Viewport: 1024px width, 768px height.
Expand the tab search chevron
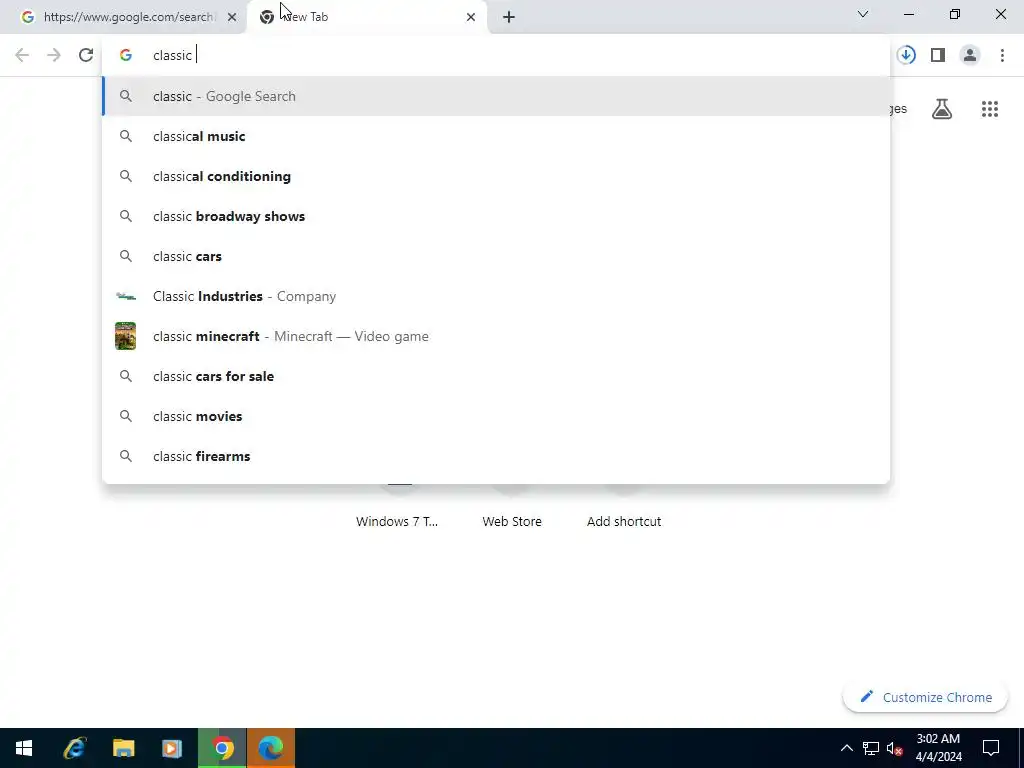863,14
